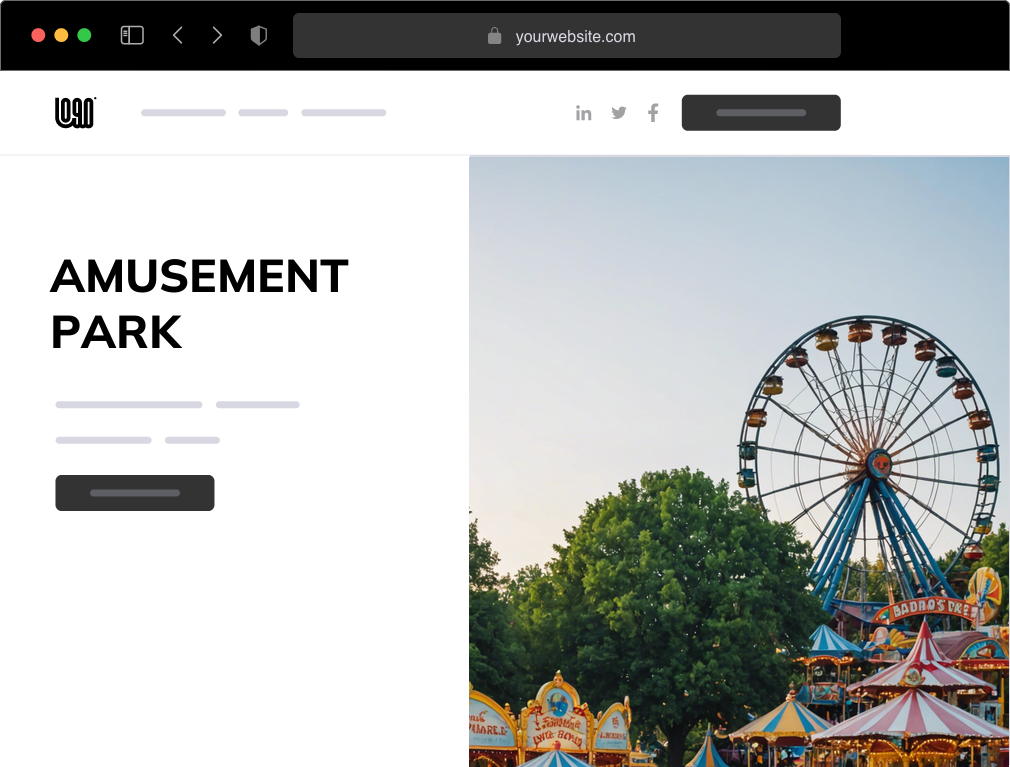The width and height of the screenshot is (1010, 767).
Task: Click the AMUSEMENT PARK heading
Action: pos(199,304)
